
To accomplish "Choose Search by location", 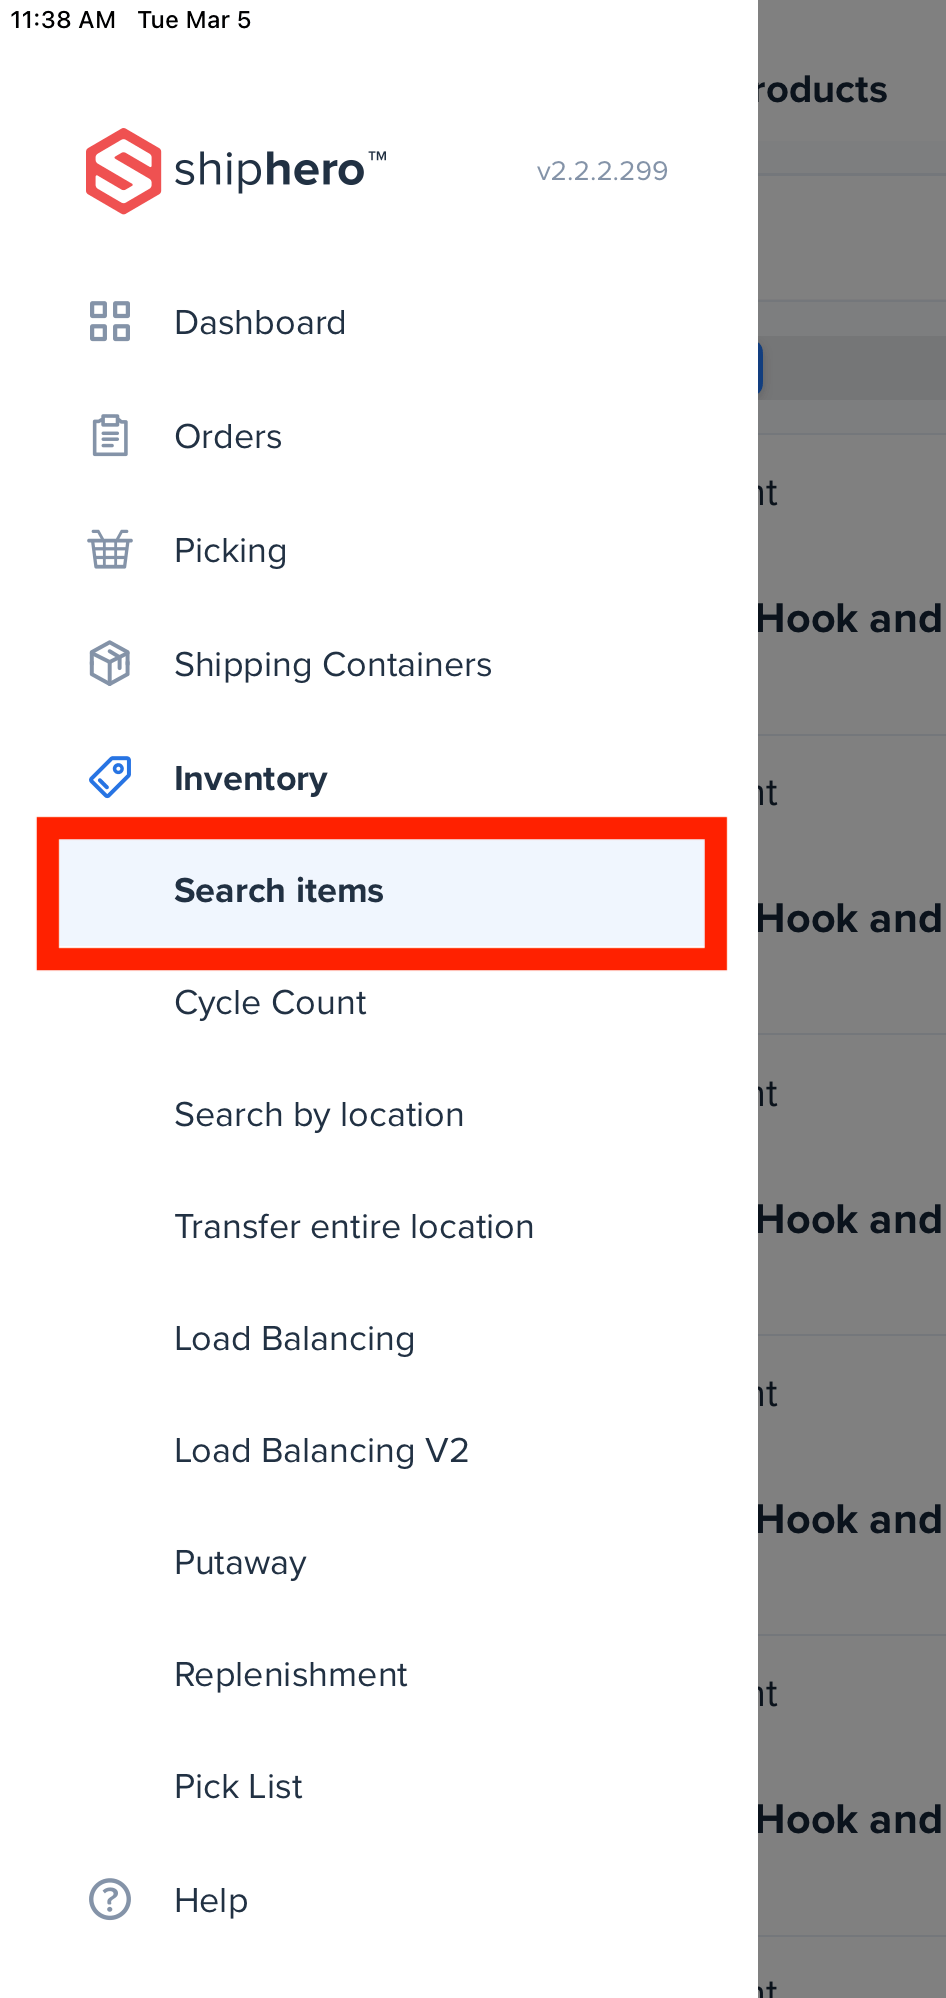I will pos(319,1115).
